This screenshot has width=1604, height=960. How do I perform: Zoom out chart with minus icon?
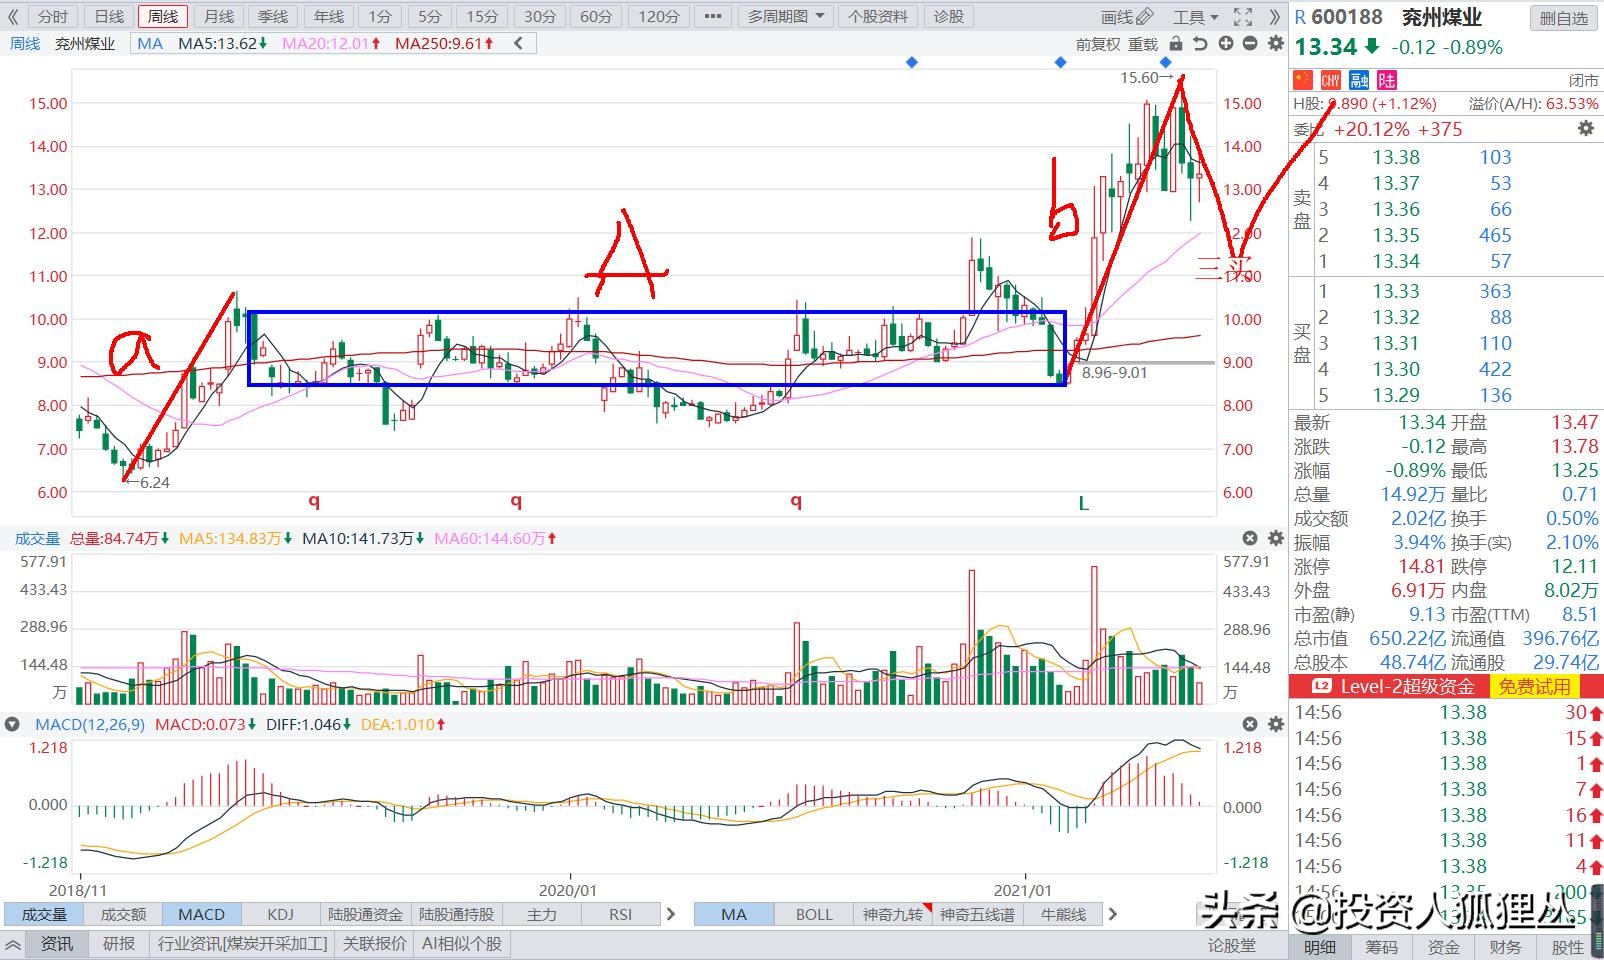1250,44
